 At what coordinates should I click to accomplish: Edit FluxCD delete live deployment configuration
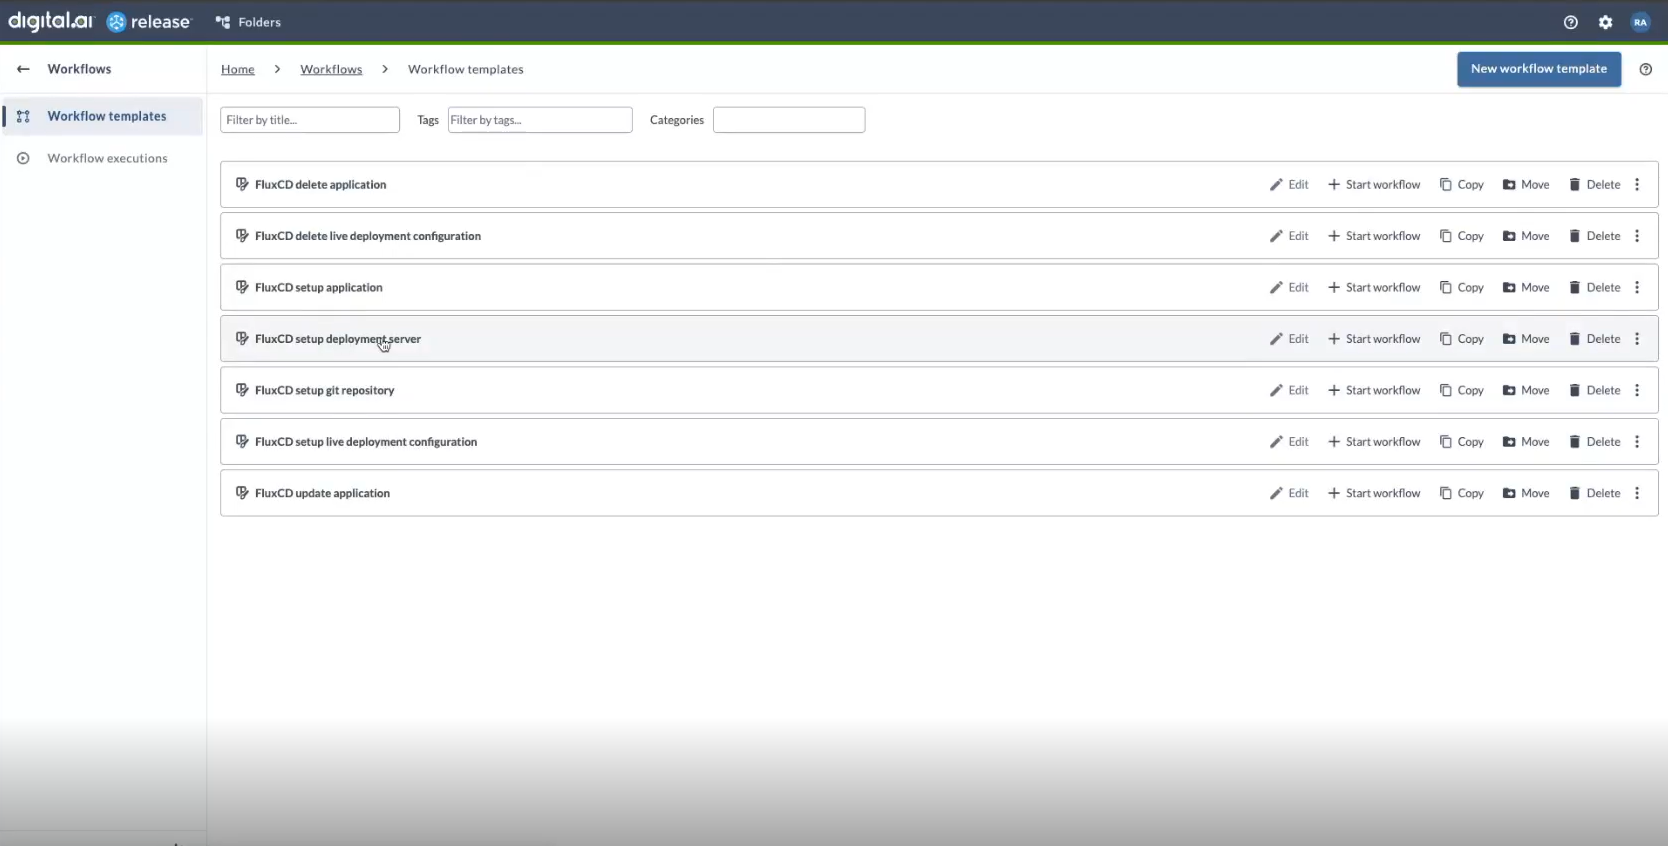(1289, 236)
